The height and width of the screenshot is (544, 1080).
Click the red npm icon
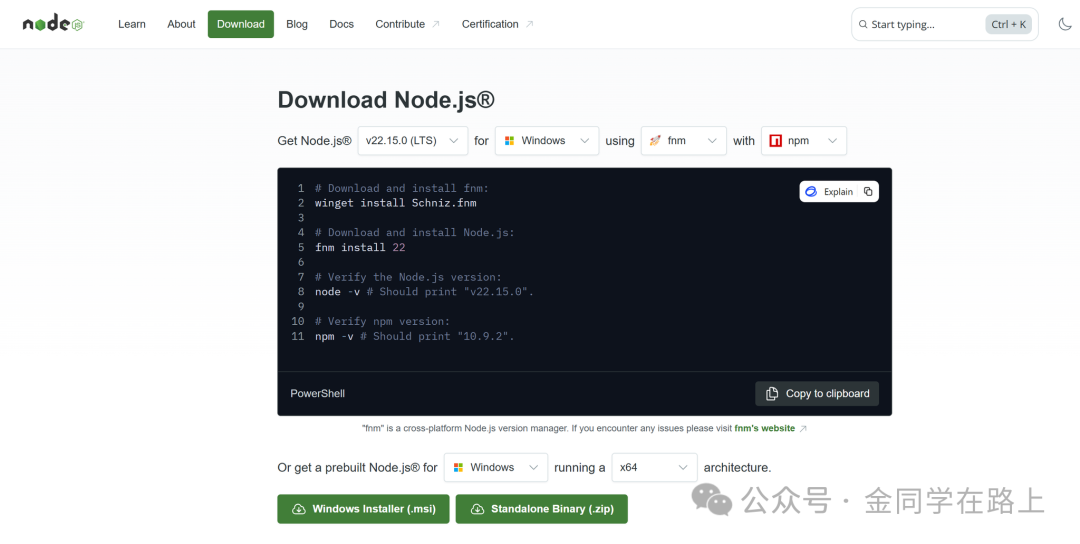(776, 140)
